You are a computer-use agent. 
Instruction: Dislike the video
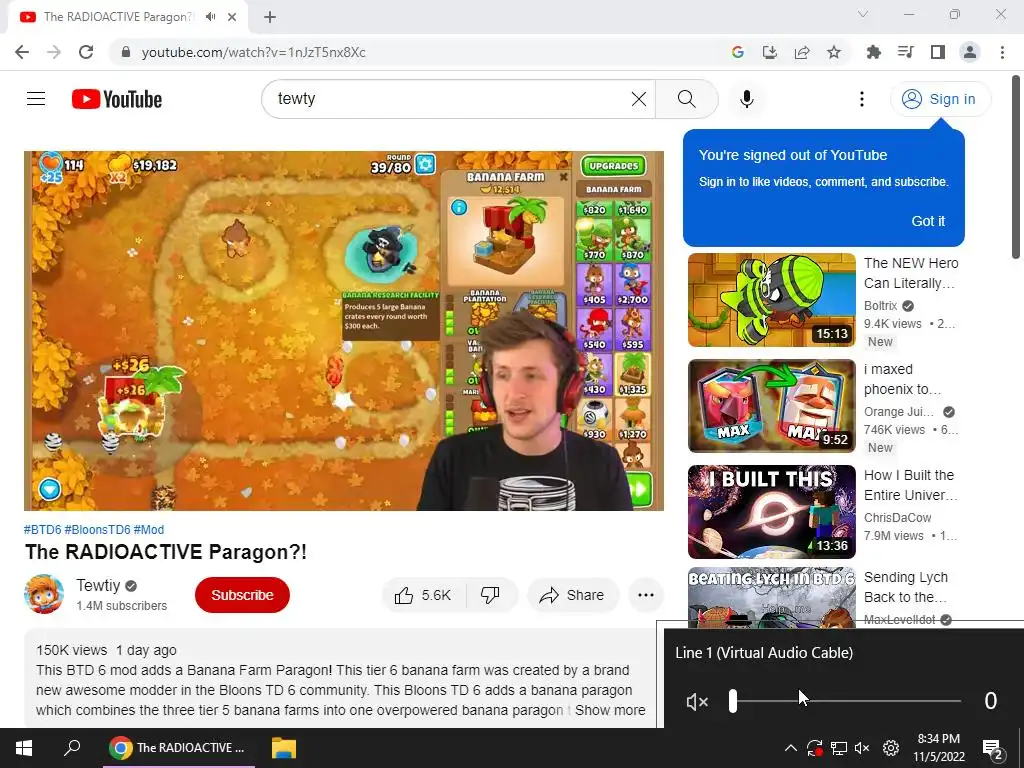[x=490, y=595]
